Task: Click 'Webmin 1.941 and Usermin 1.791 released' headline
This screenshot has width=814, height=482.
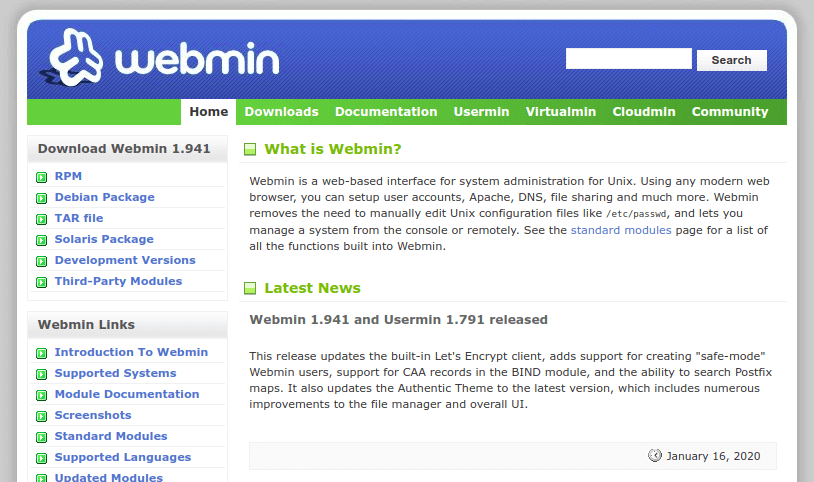Action: coord(398,319)
